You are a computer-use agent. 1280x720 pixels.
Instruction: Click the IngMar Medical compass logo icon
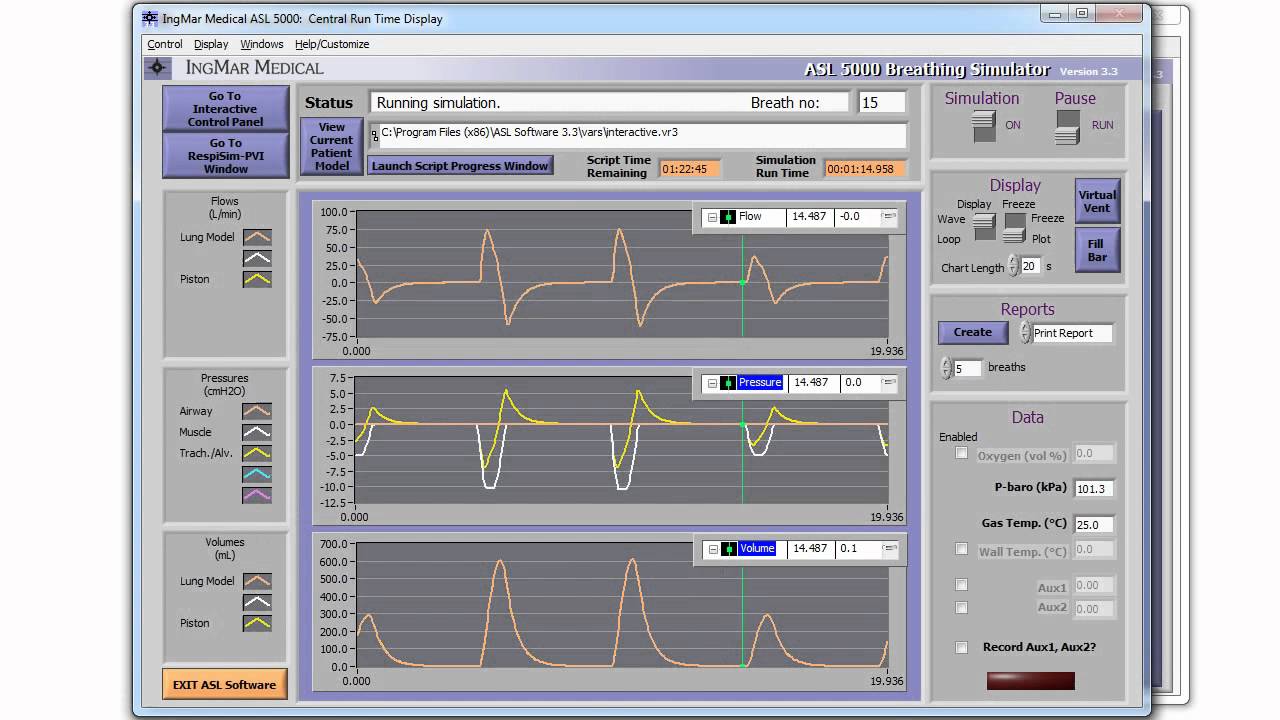(x=157, y=68)
